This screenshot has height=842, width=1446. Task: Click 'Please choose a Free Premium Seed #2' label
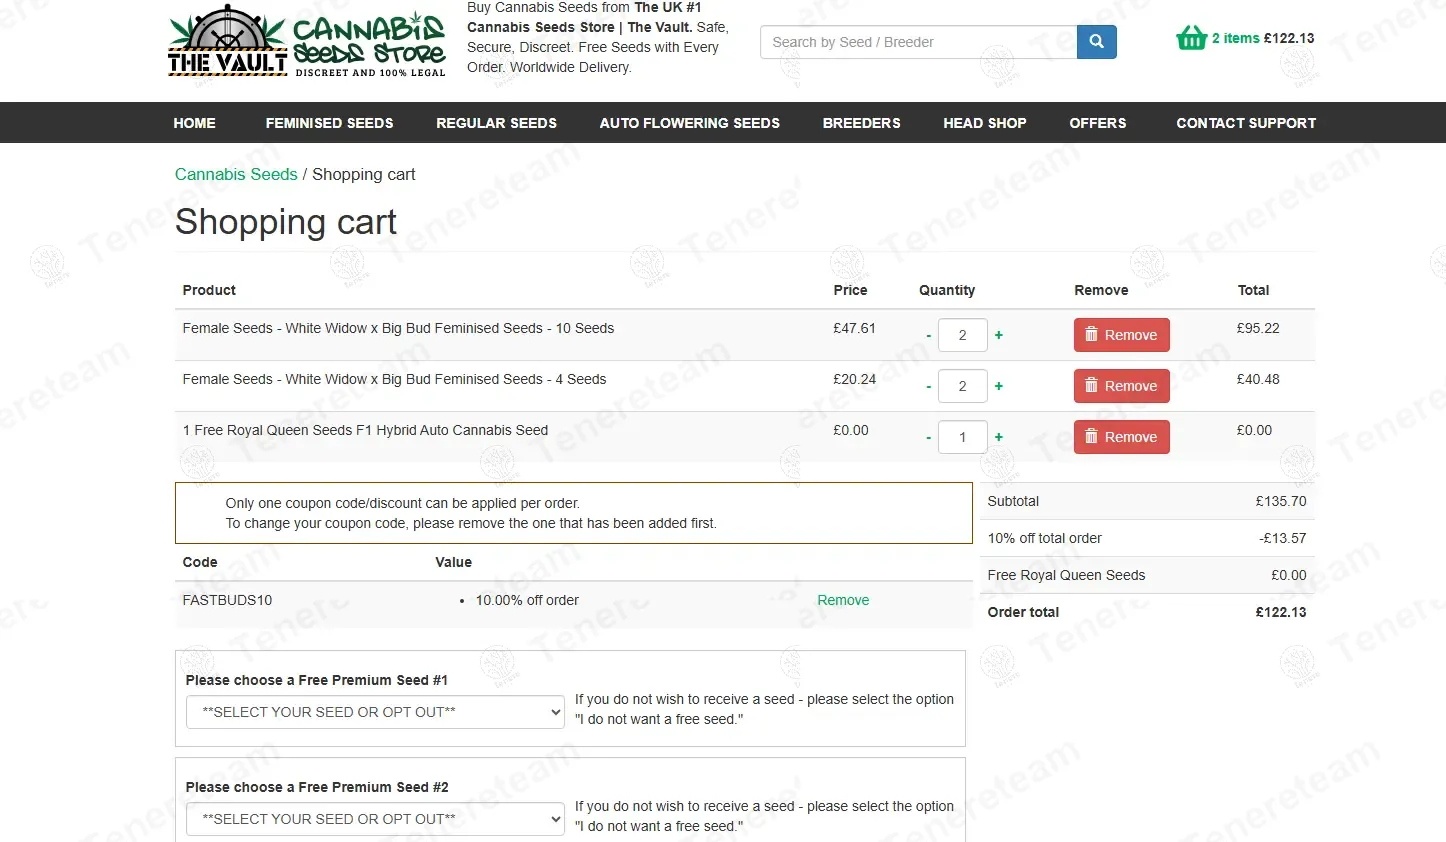pos(317,787)
